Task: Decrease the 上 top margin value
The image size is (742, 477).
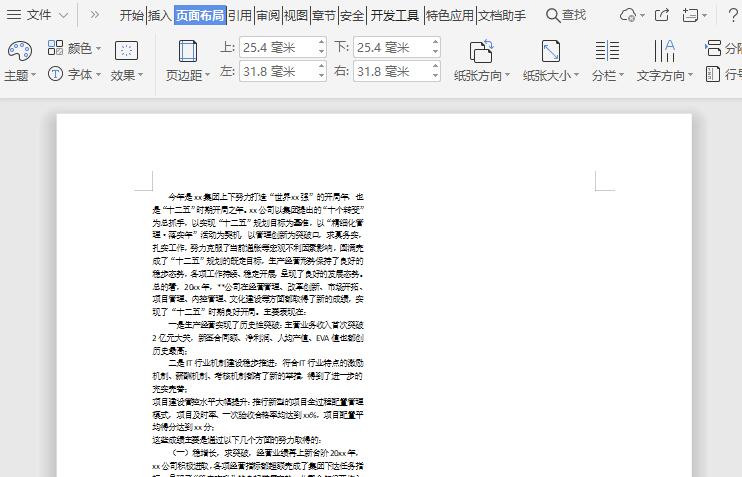Action: 322,52
